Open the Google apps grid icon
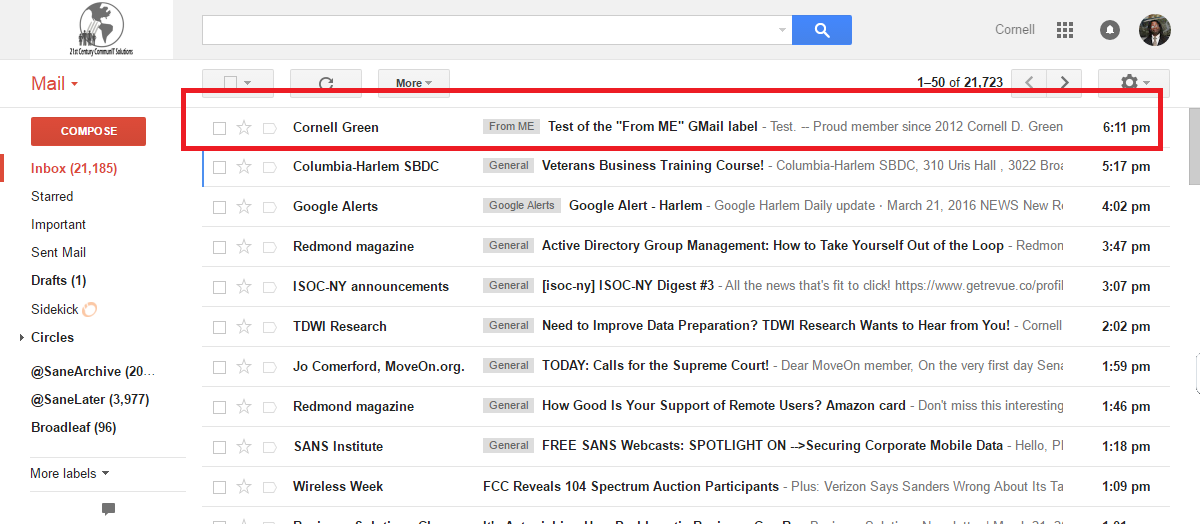 point(1065,30)
